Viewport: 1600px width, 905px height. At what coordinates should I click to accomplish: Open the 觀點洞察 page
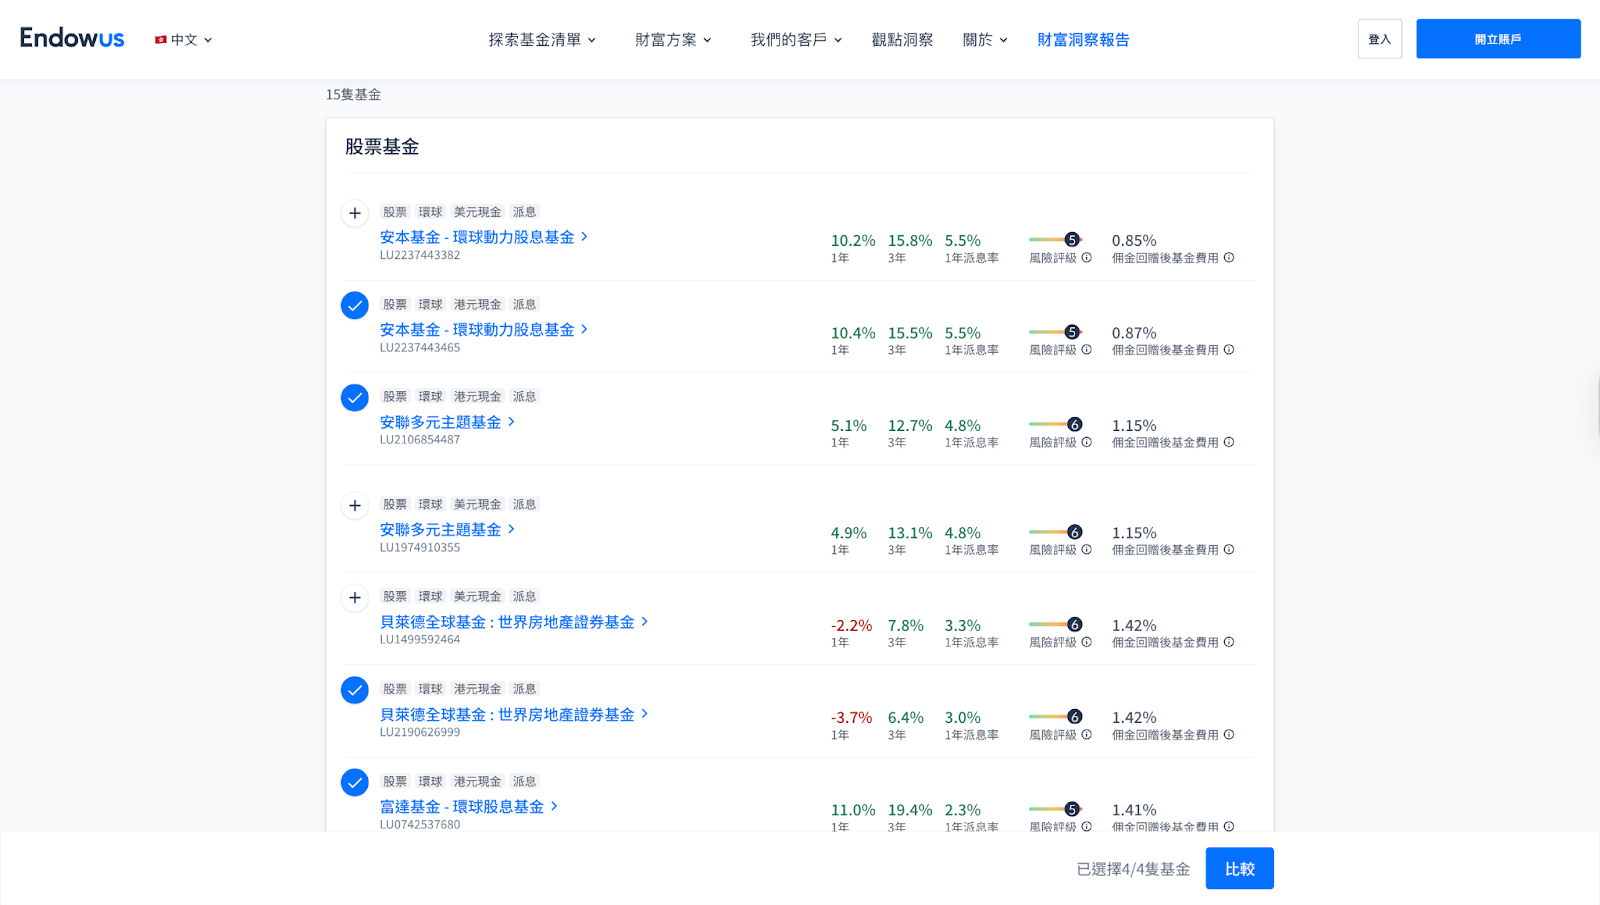point(902,40)
